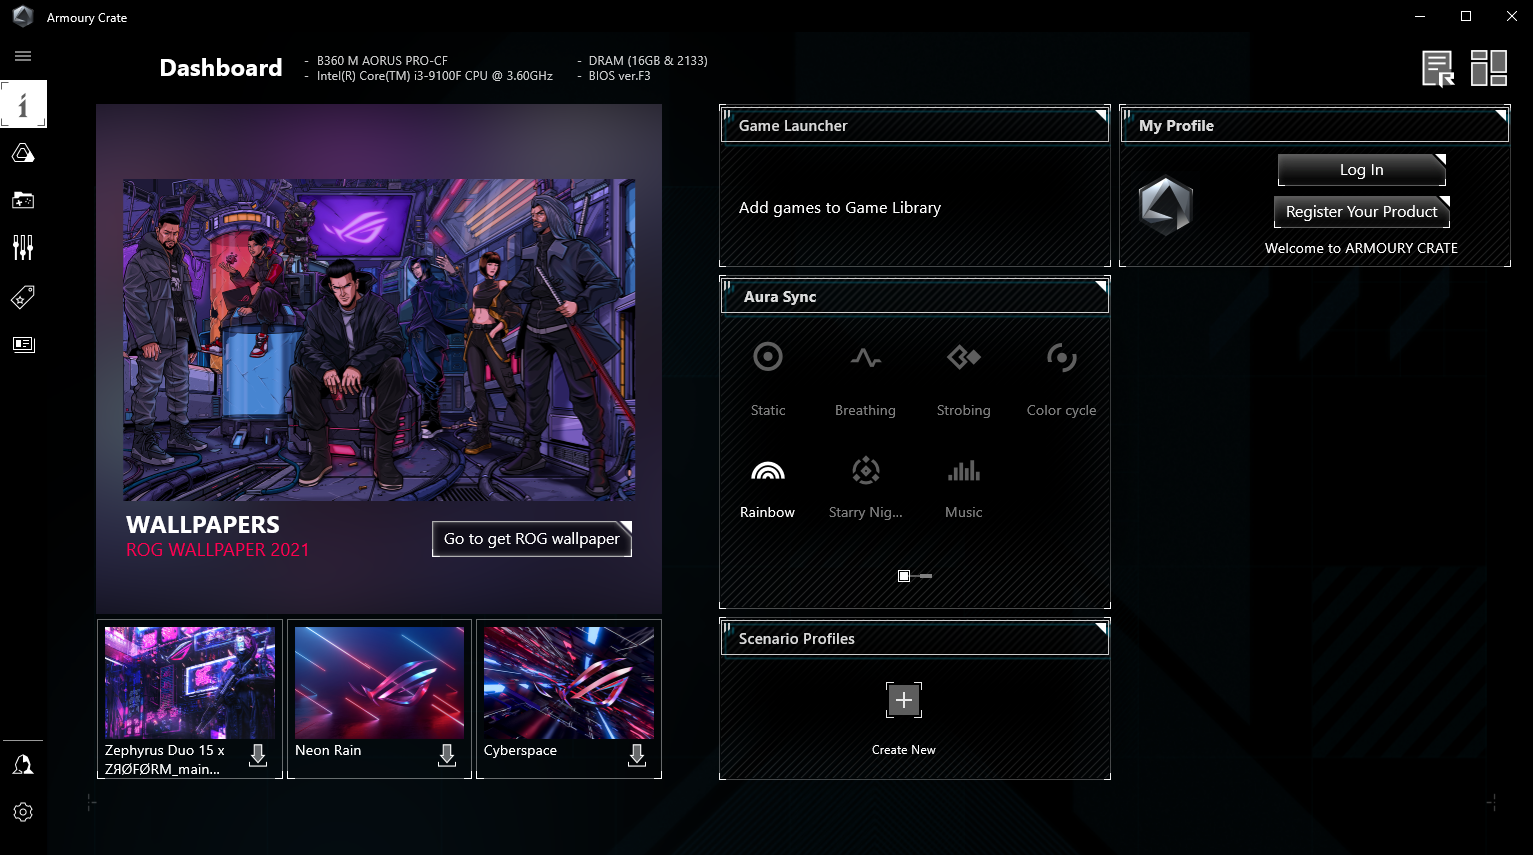This screenshot has width=1533, height=855.
Task: Click the ROG profile avatar icon
Action: click(x=1166, y=206)
